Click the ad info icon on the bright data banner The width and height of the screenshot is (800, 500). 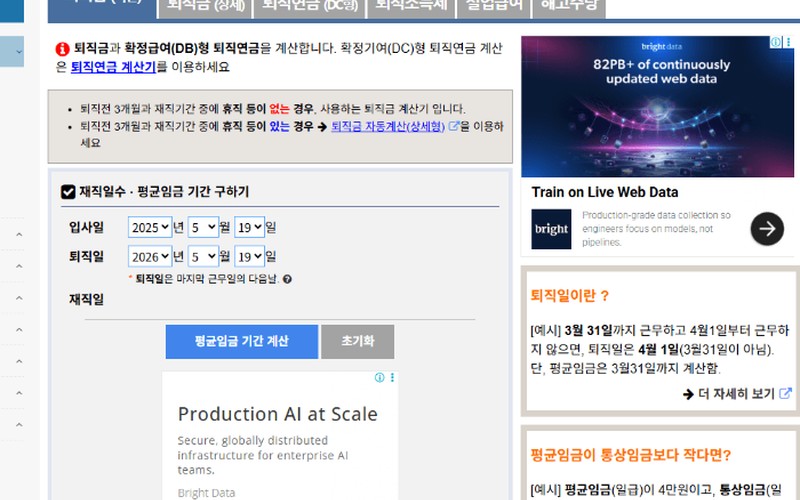point(776,42)
